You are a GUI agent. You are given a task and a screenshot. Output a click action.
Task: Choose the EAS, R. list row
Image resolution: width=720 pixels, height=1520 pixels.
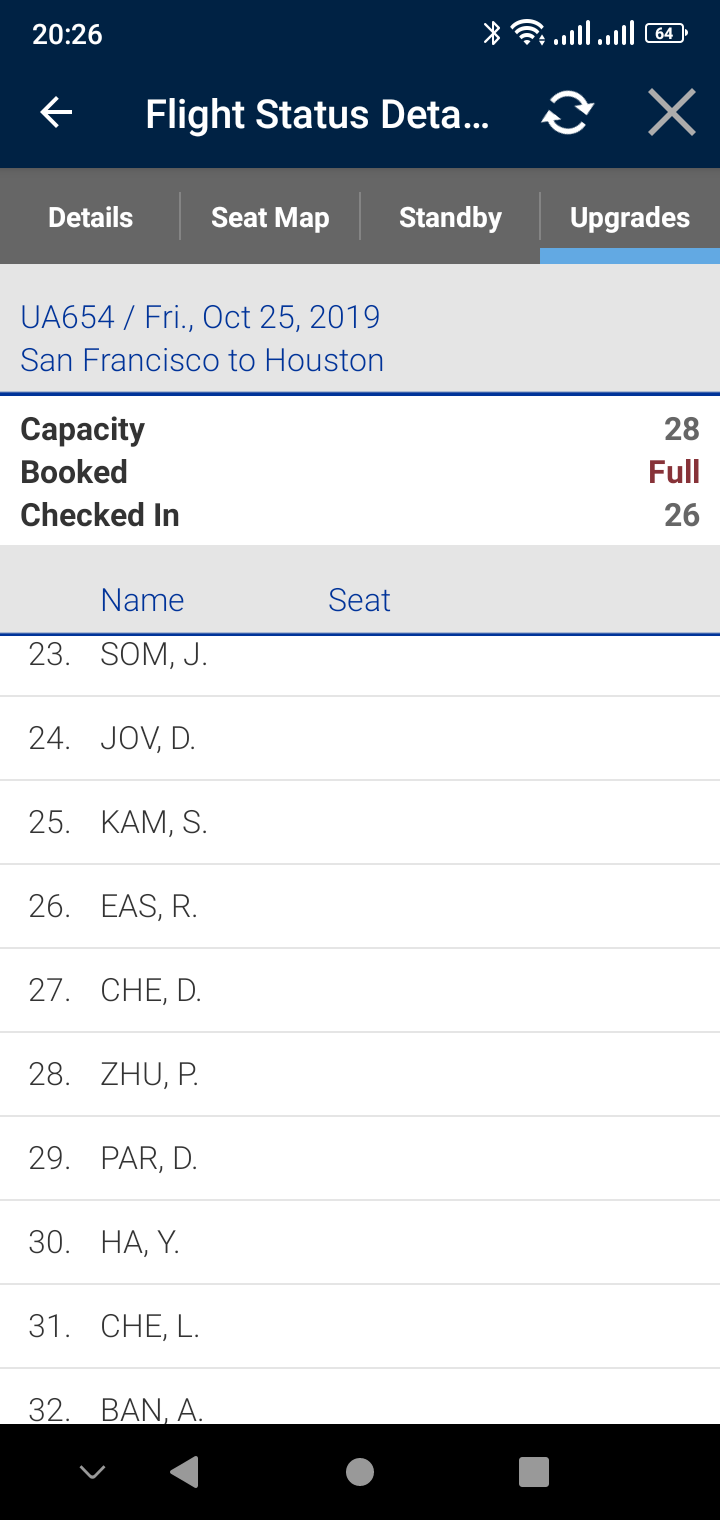[360, 907]
